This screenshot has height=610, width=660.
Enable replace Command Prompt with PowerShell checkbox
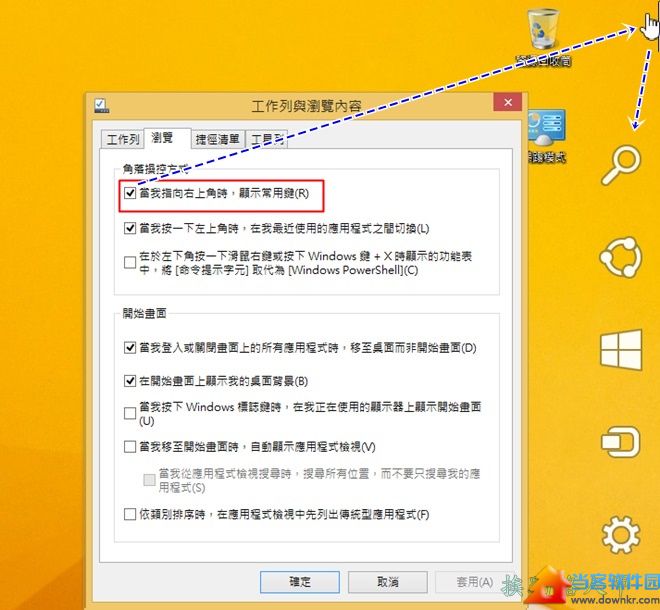pyautogui.click(x=130, y=263)
